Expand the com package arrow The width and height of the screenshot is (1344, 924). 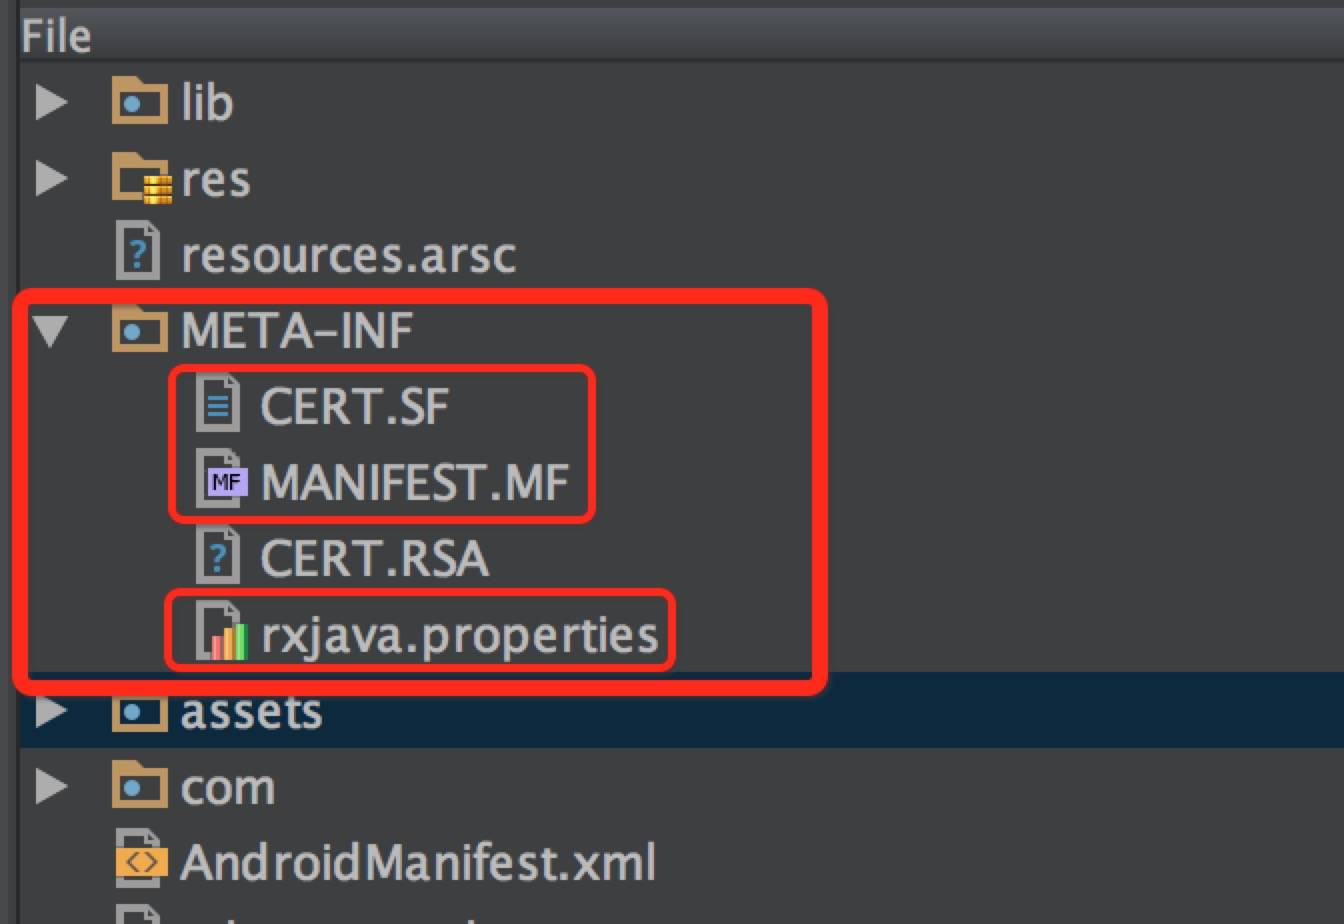[x=51, y=787]
